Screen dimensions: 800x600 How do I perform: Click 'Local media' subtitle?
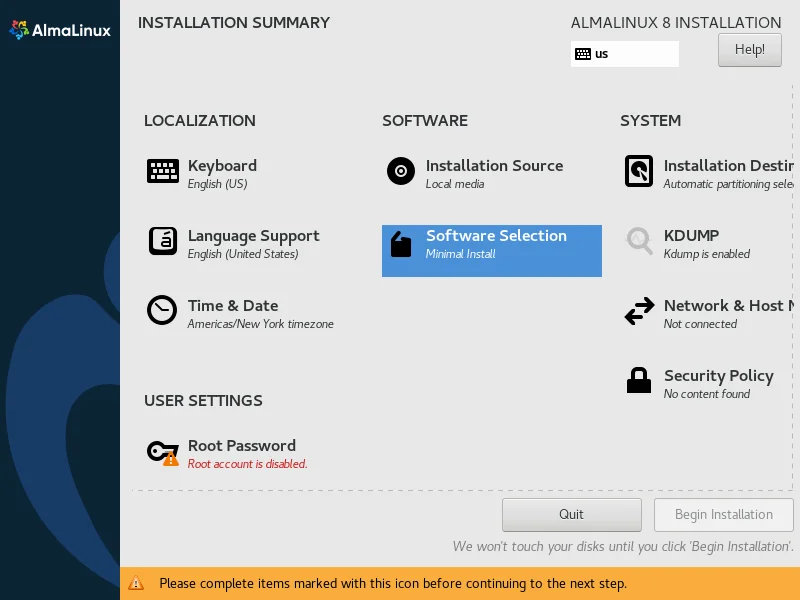pos(455,184)
